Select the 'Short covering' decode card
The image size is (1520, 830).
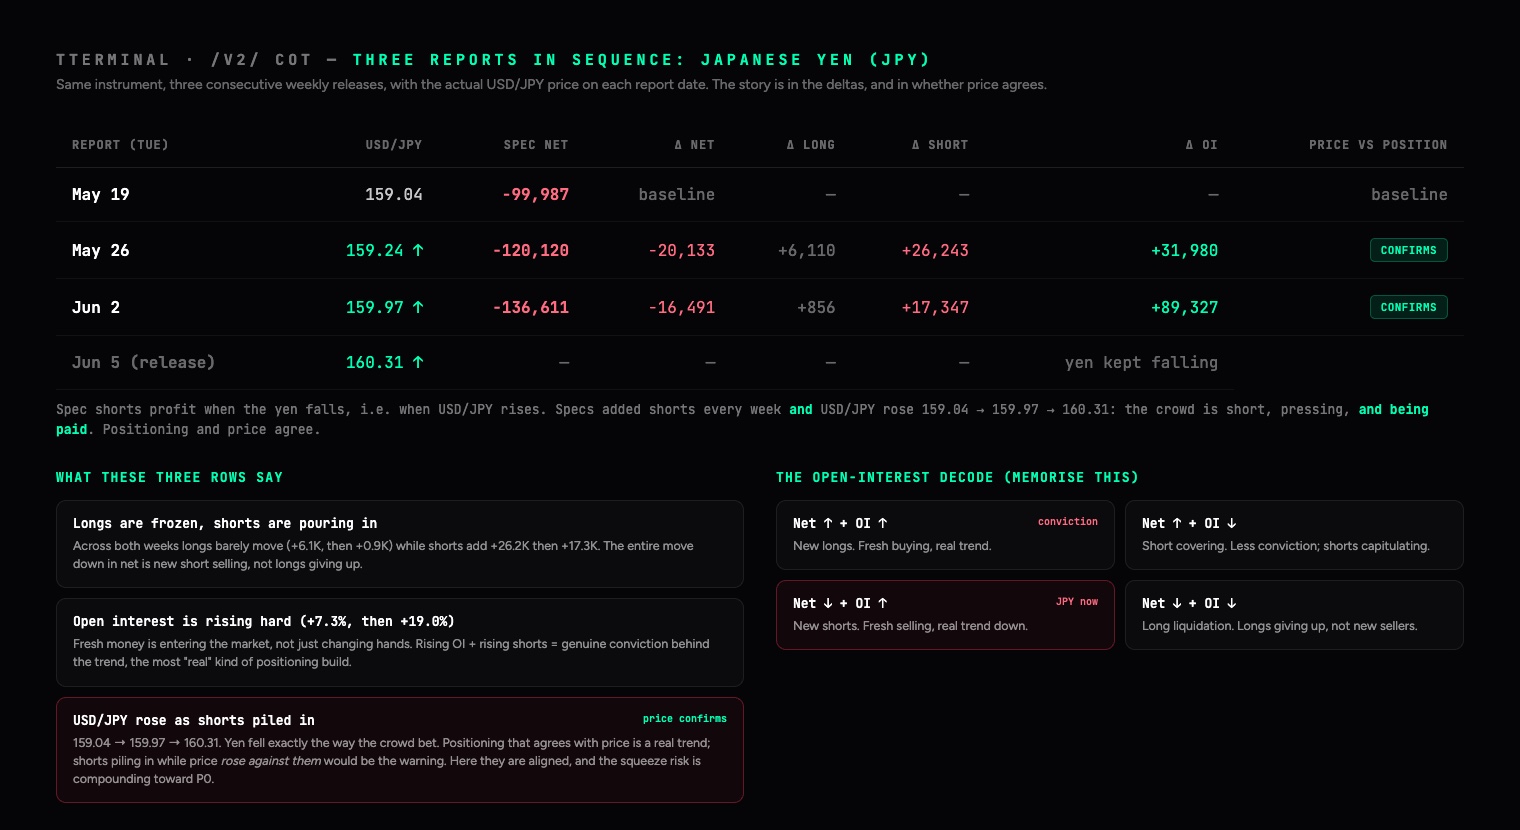[1294, 535]
